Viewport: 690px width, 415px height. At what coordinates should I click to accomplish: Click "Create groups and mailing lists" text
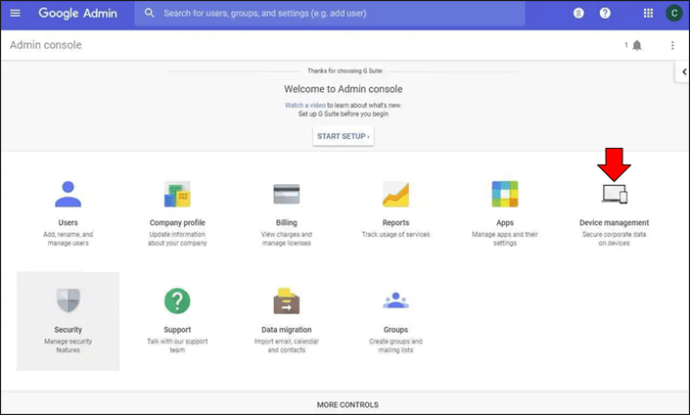[396, 345]
